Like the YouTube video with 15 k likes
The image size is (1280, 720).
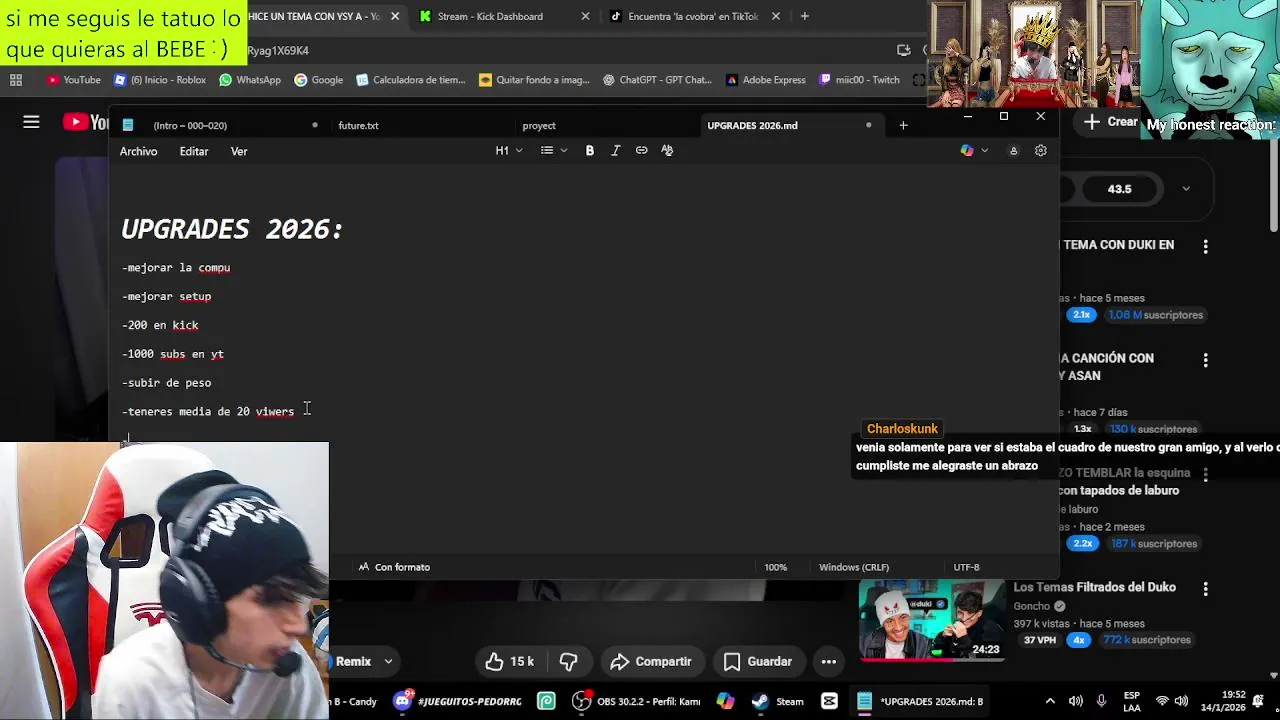(x=510, y=661)
